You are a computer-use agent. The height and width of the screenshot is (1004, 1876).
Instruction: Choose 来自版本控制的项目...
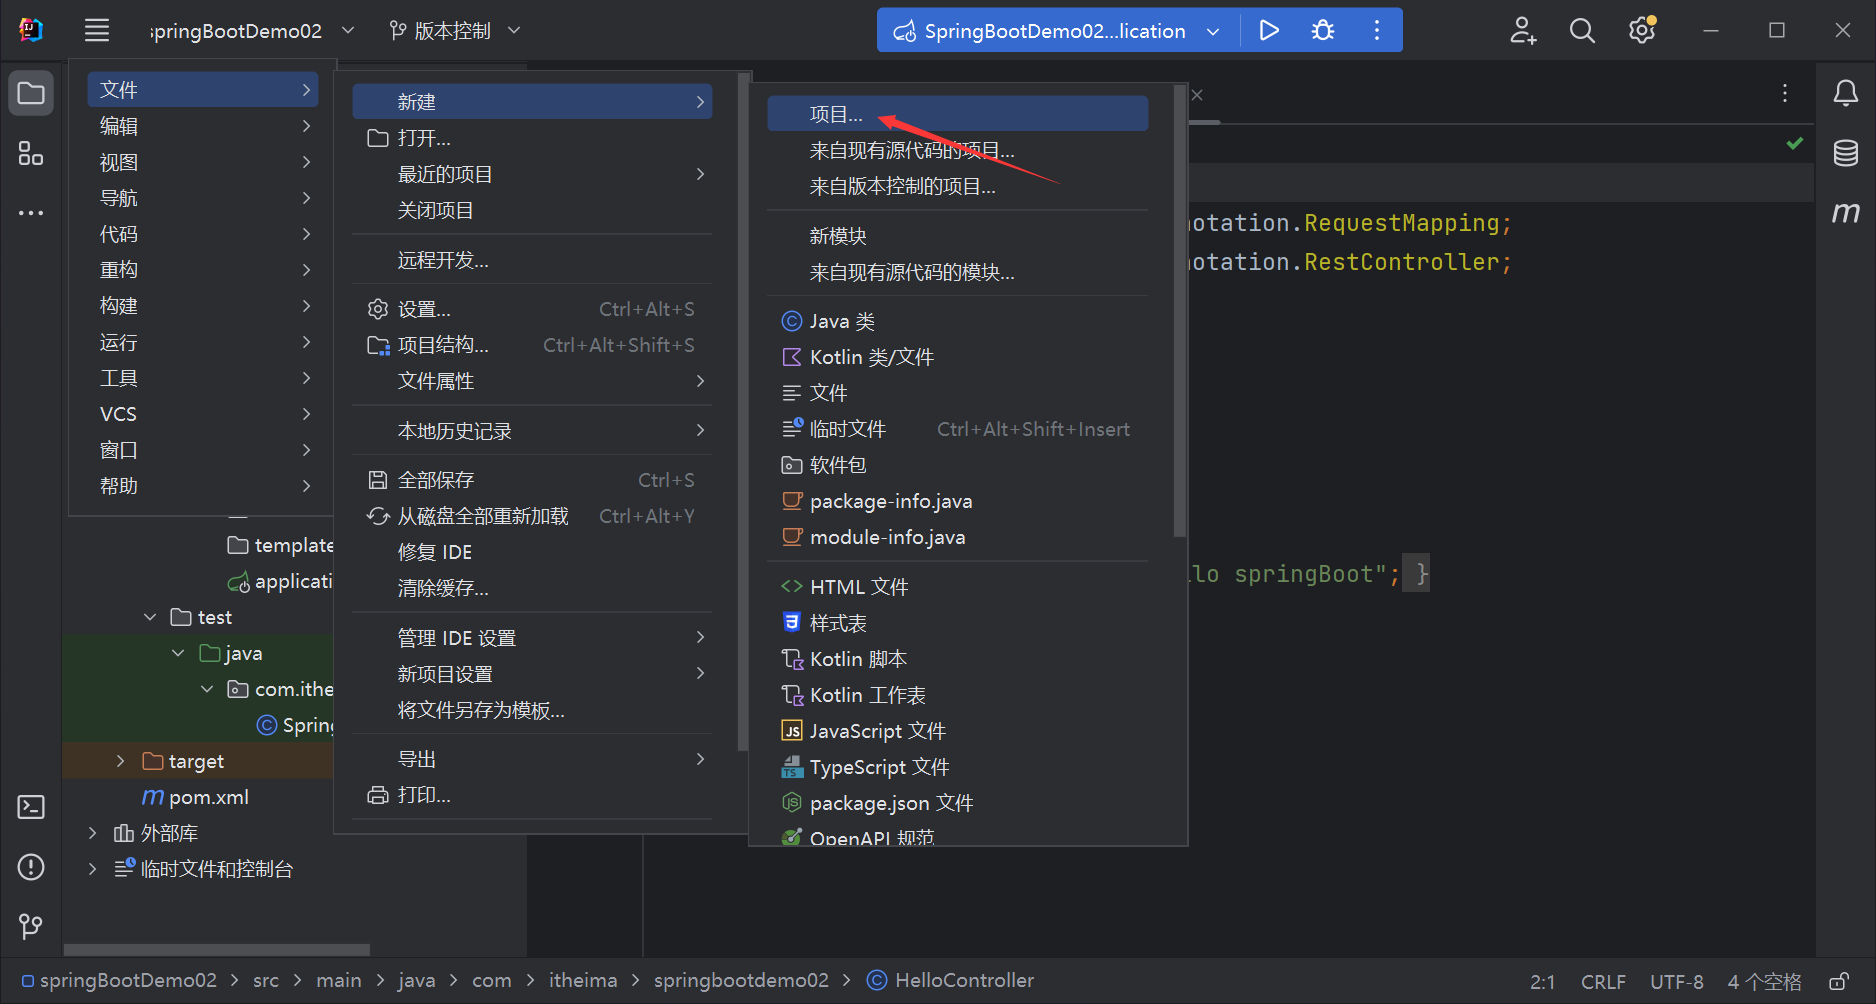pyautogui.click(x=958, y=186)
